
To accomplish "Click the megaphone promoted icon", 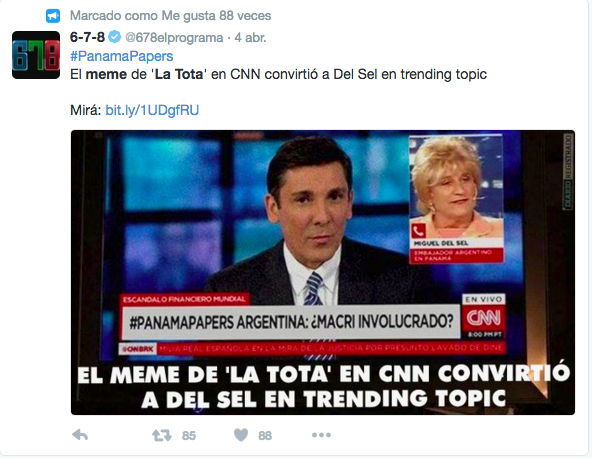I will point(53,16).
